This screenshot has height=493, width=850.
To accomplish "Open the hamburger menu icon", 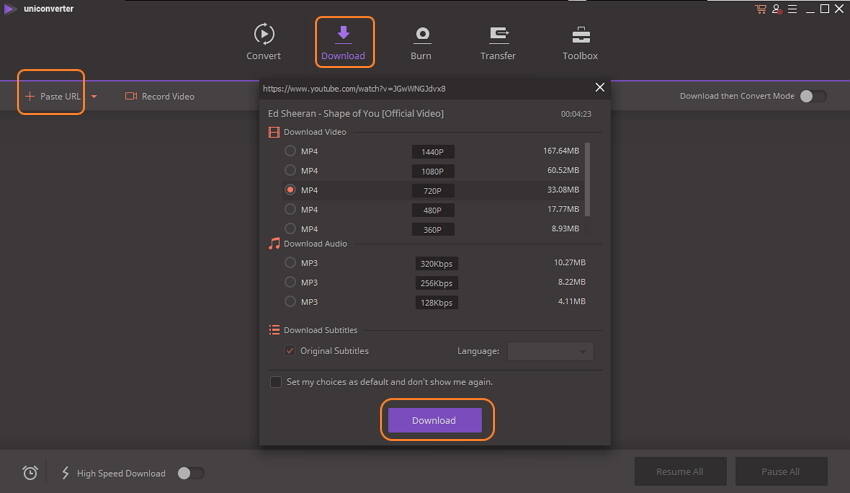I will pyautogui.click(x=792, y=9).
